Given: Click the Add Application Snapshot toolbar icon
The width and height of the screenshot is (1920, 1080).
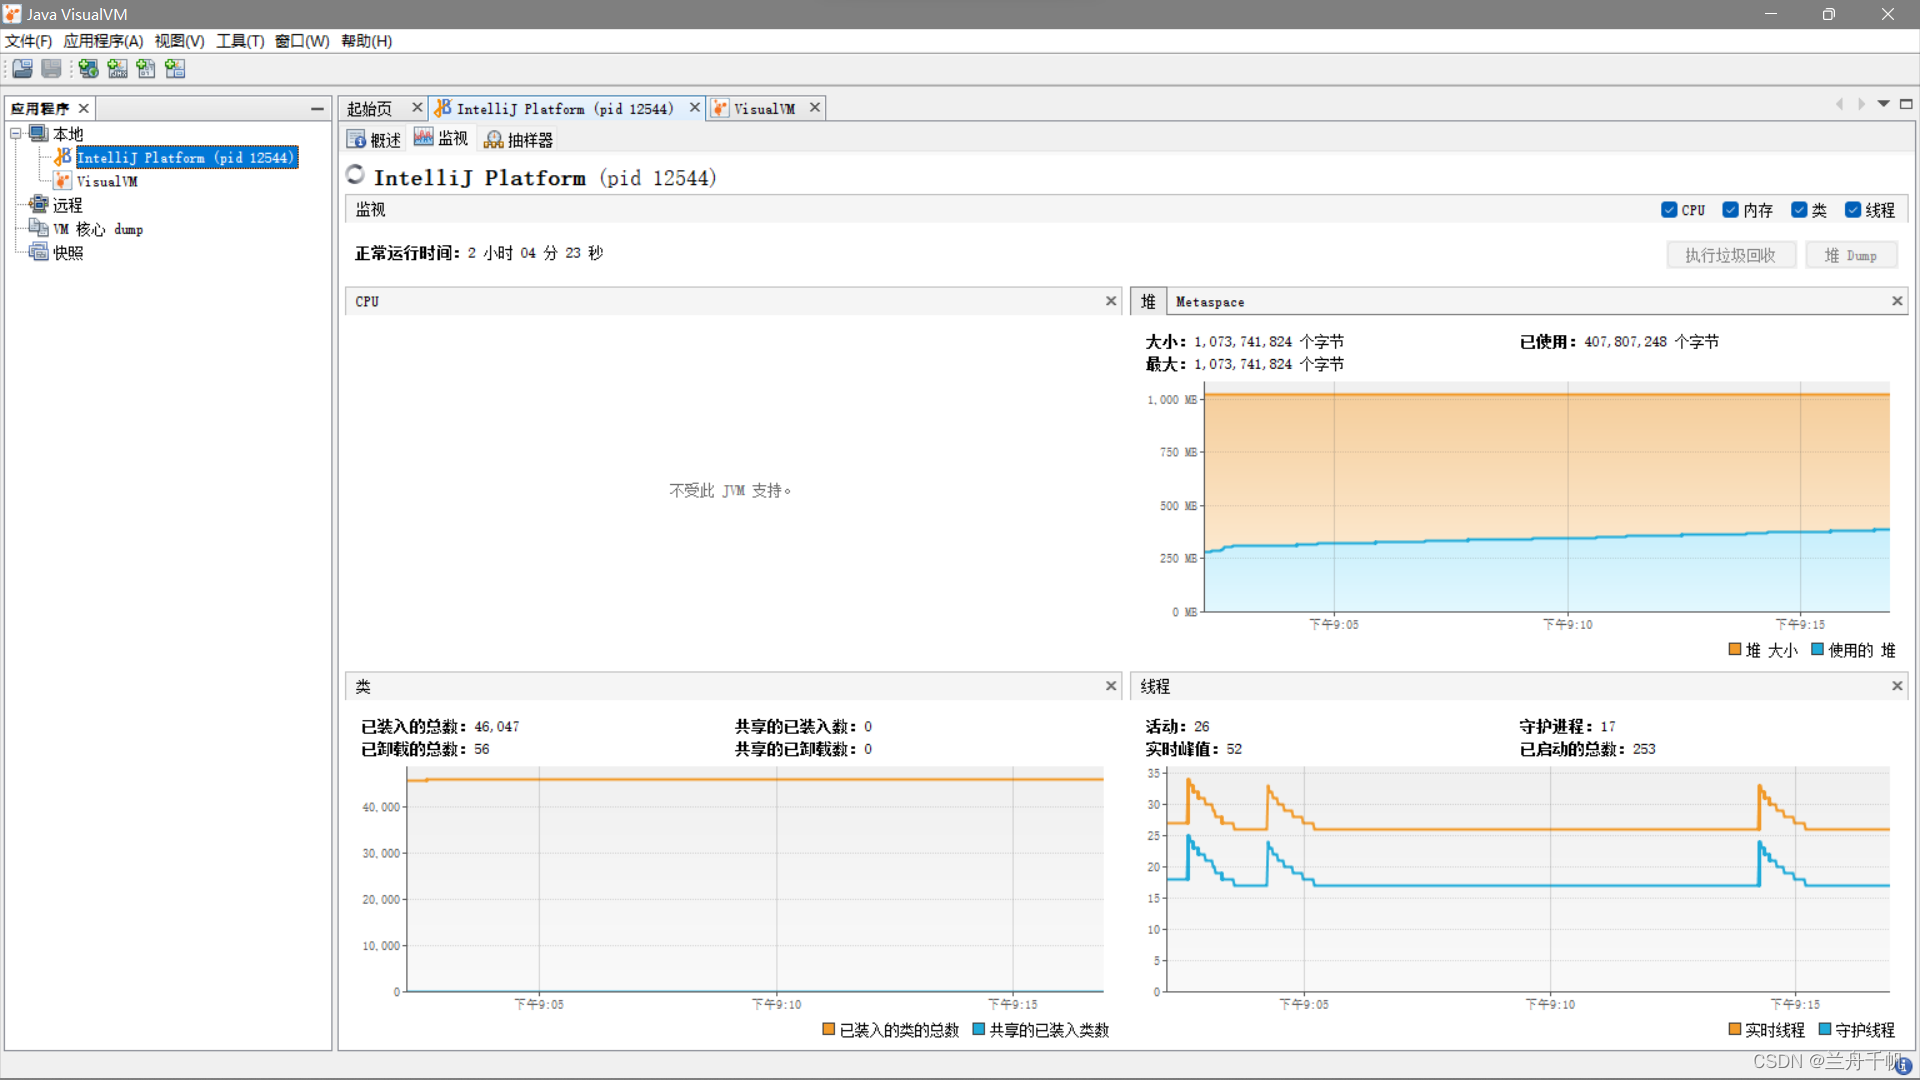Looking at the screenshot, I should (175, 69).
